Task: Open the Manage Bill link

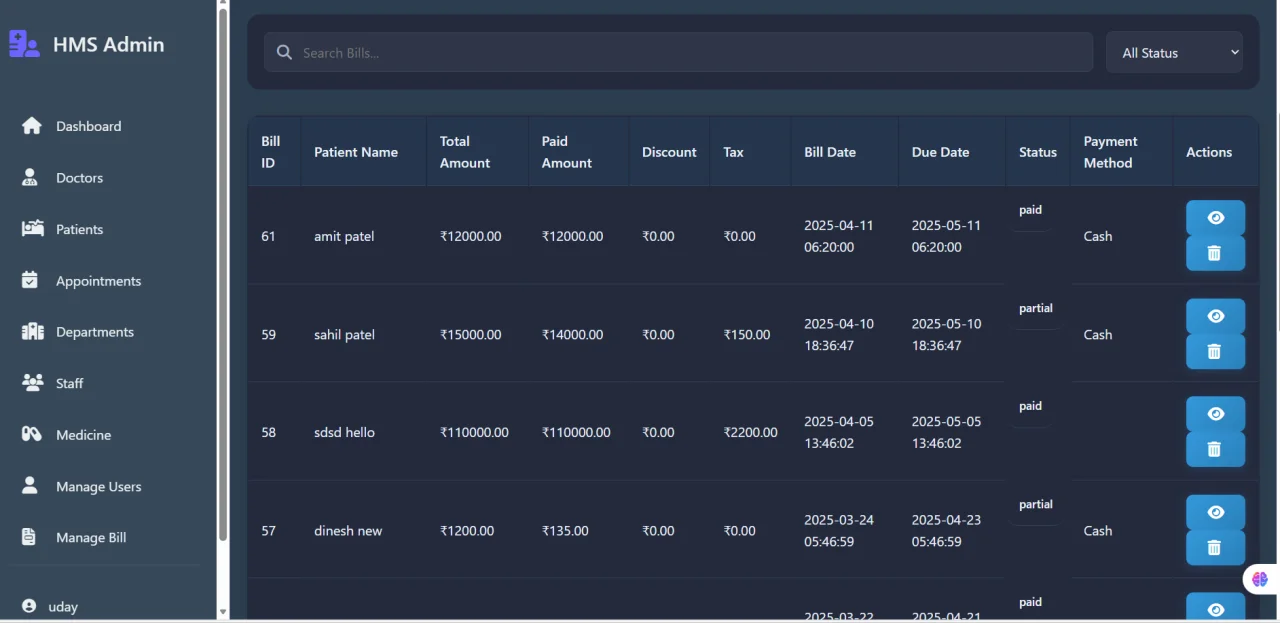Action: coord(91,538)
